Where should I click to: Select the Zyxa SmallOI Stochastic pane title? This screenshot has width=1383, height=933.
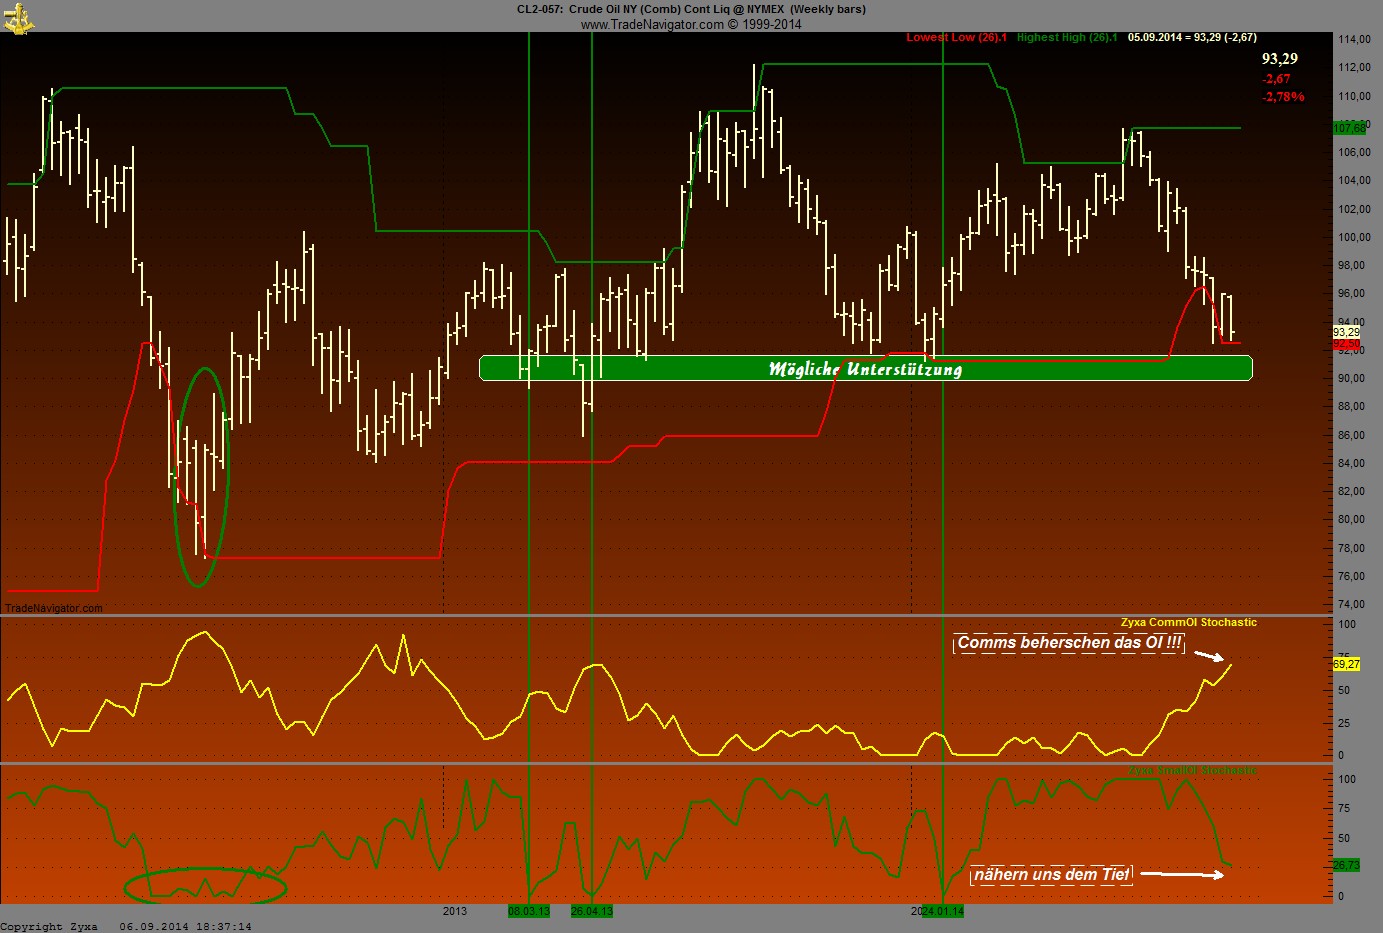click(x=1192, y=771)
